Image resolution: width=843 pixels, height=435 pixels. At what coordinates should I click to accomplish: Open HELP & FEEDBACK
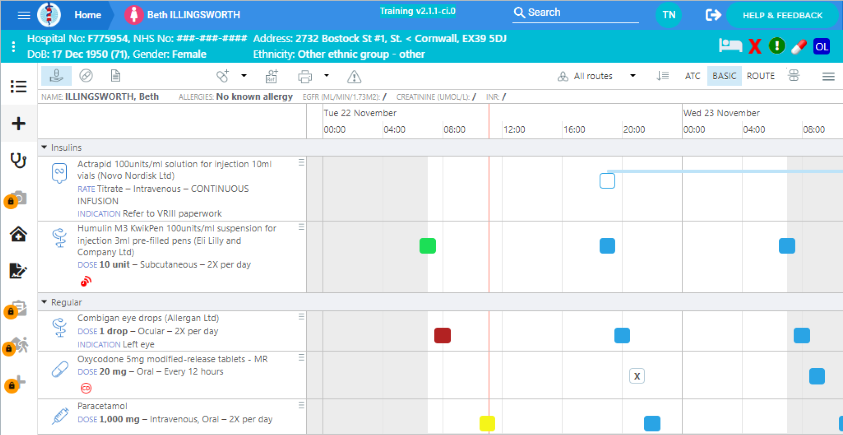pyautogui.click(x=782, y=15)
